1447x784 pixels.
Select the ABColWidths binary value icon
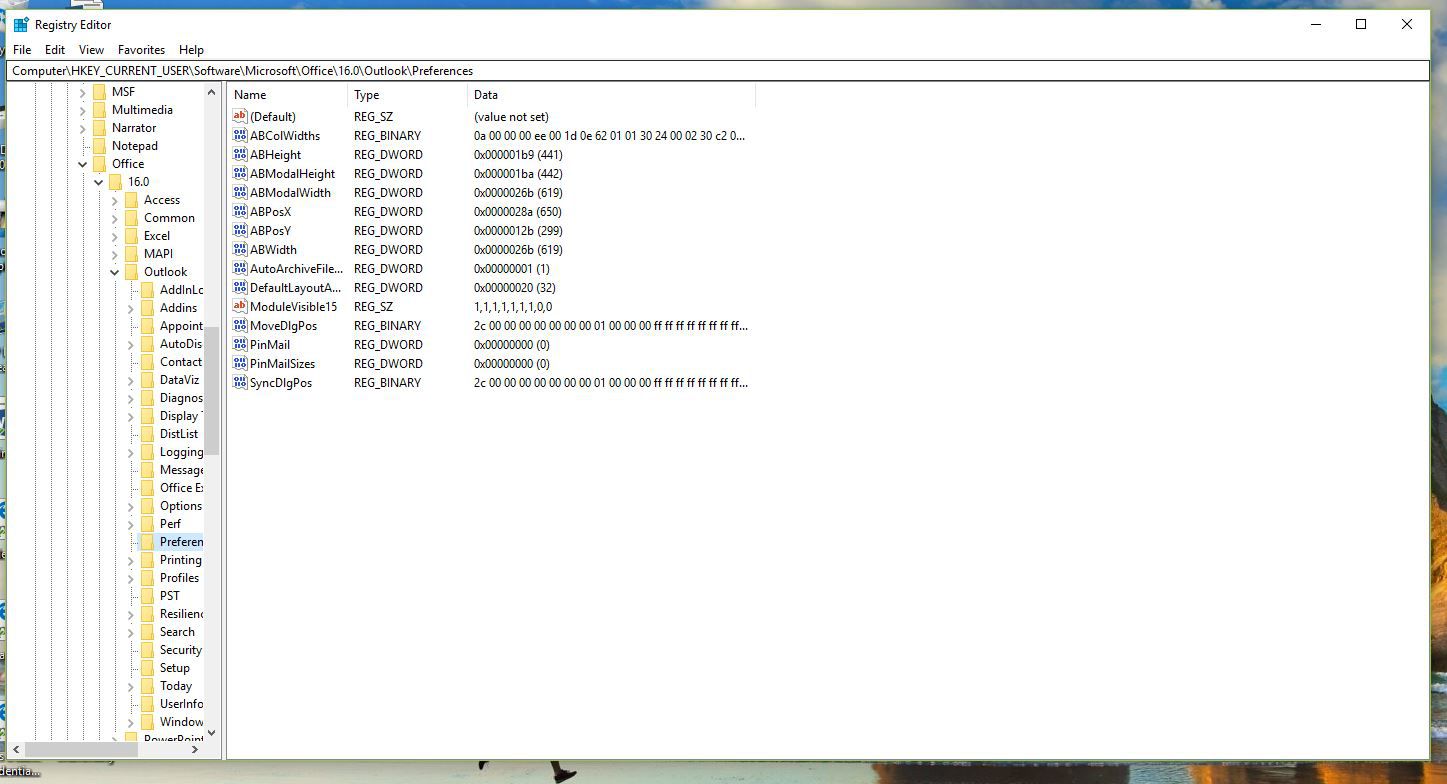point(239,136)
